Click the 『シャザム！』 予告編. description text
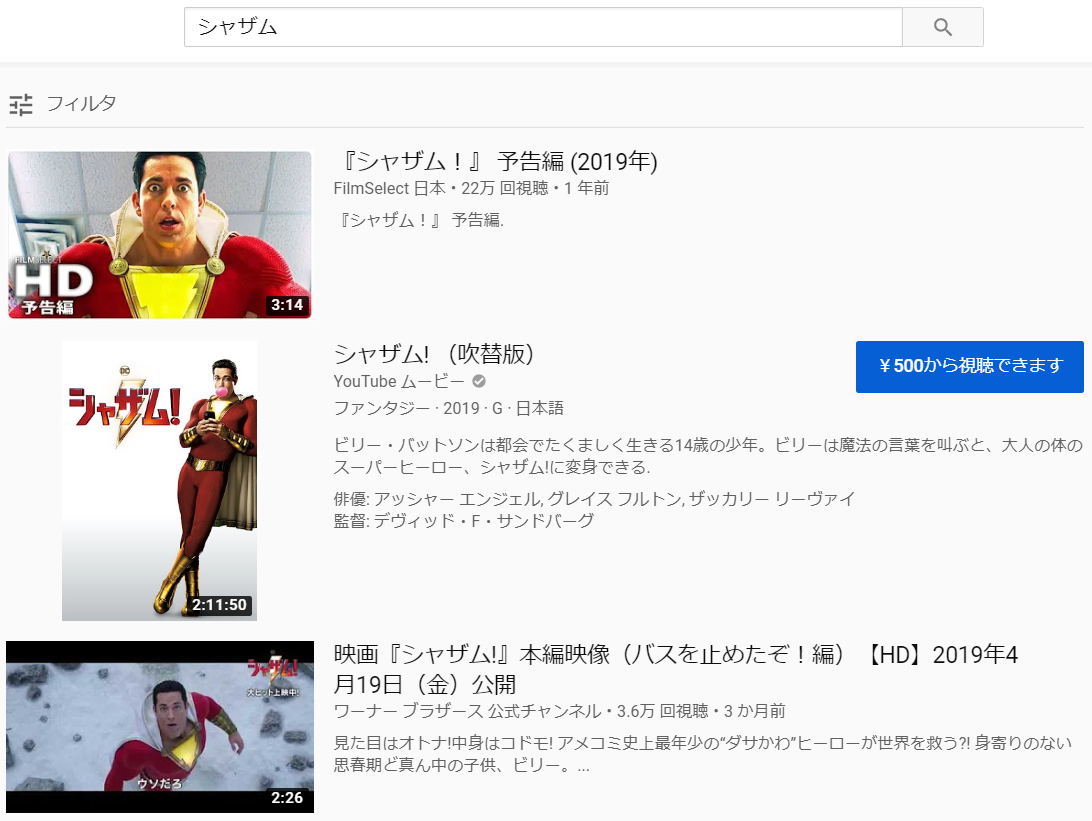This screenshot has height=821, width=1092. click(x=419, y=220)
